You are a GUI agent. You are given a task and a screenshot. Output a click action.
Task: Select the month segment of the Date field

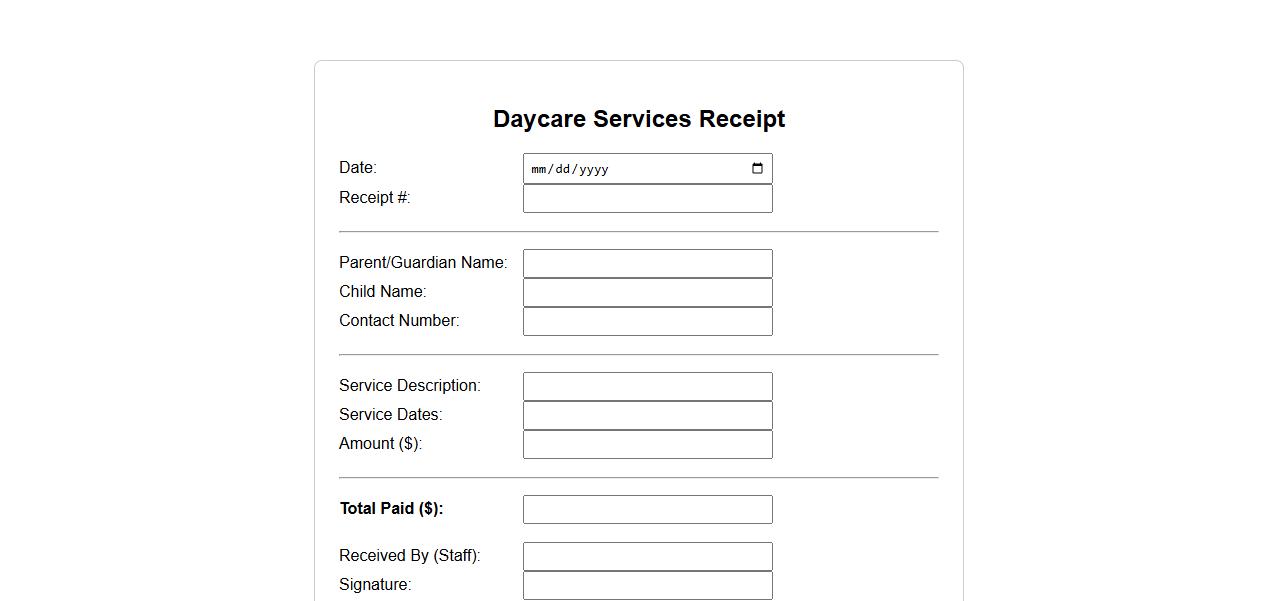(x=539, y=169)
